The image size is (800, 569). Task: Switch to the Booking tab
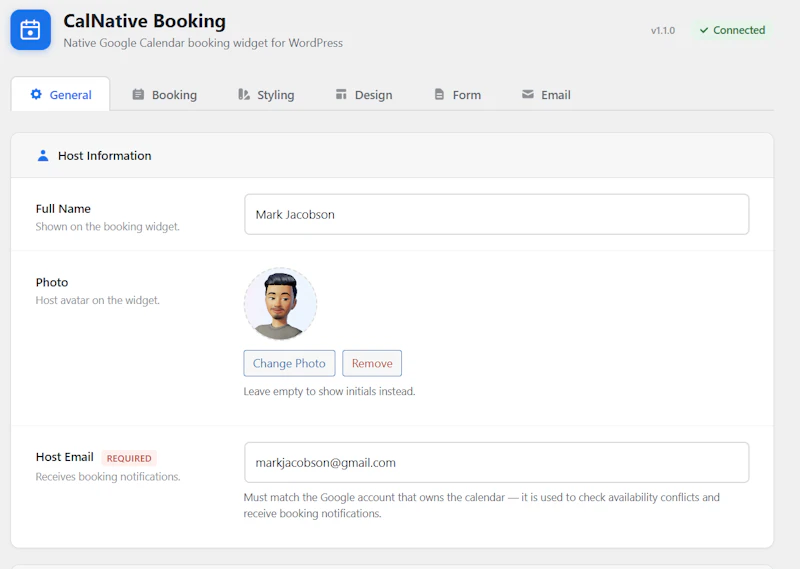pyautogui.click(x=165, y=95)
